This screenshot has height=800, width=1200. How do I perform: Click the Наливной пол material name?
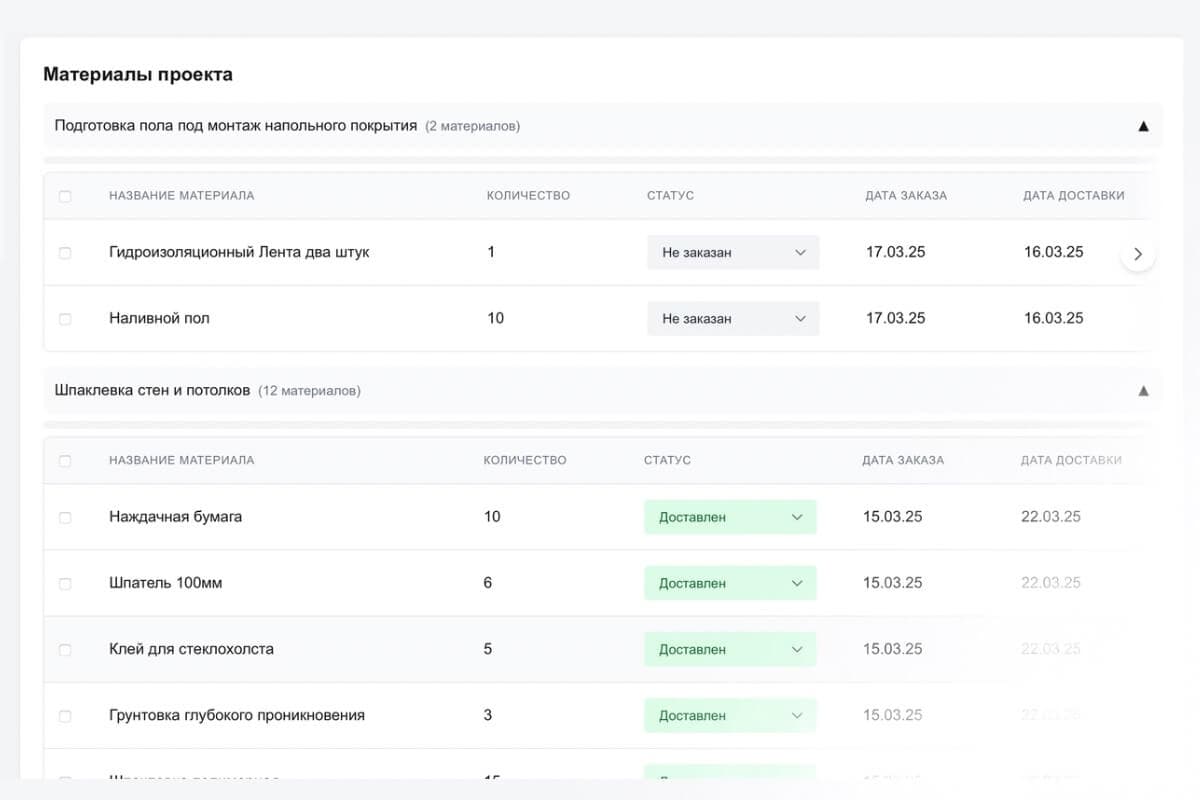[x=159, y=318]
